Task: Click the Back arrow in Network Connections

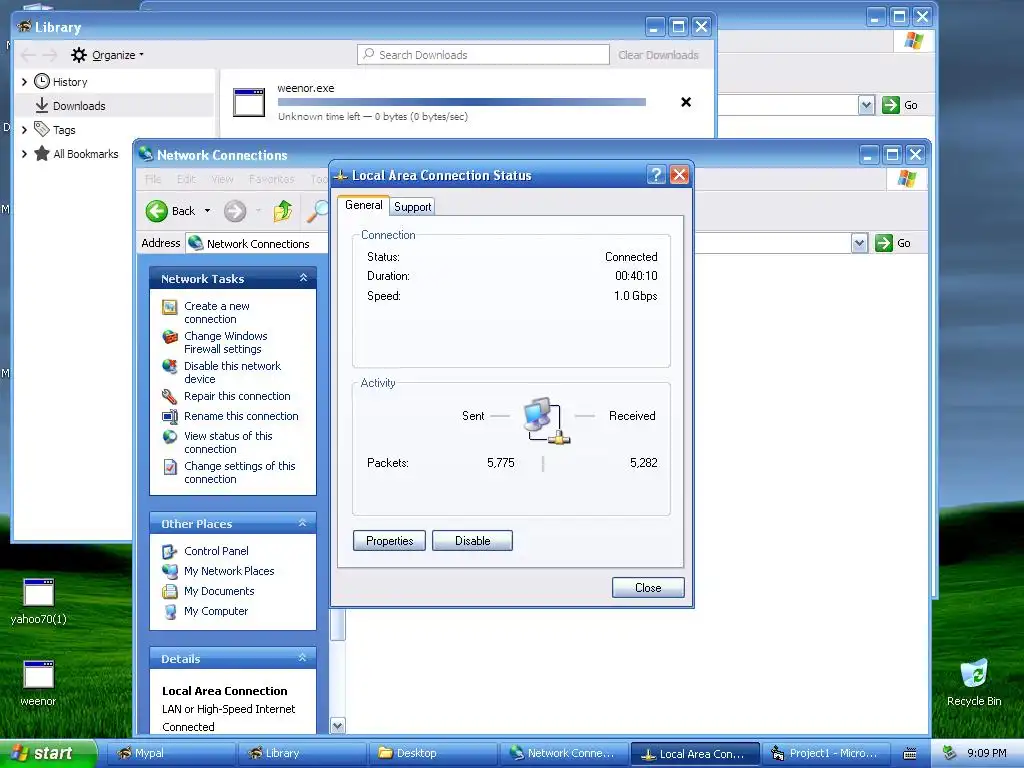Action: point(157,211)
